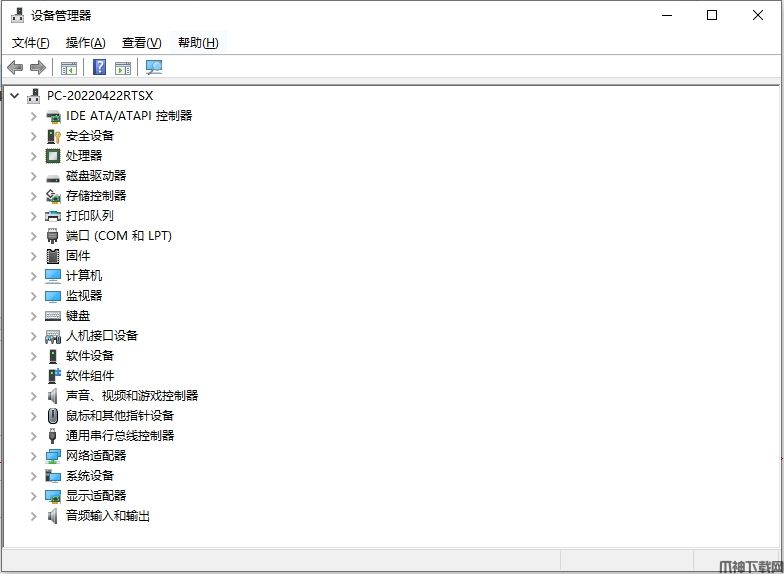
Task: Click the IDE ATA/ATAPI 控制器 device icon
Action: (53, 116)
